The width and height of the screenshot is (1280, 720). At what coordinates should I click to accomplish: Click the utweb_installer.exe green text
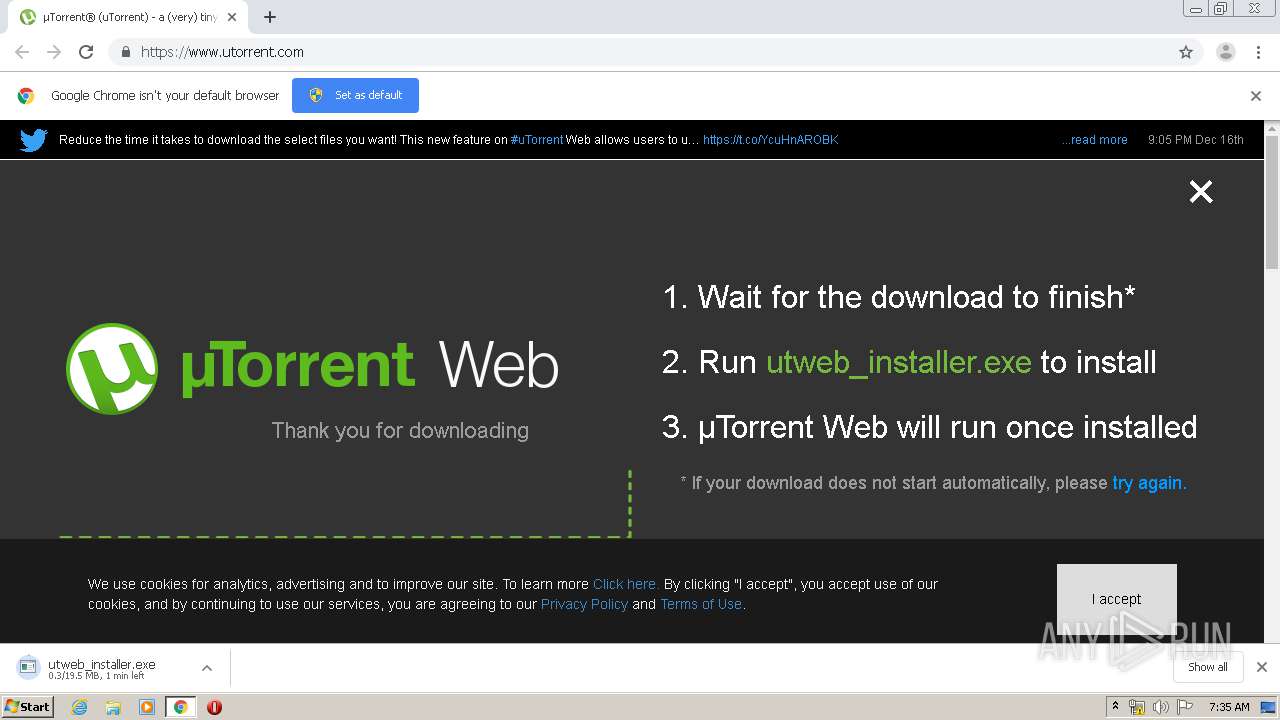[898, 362]
